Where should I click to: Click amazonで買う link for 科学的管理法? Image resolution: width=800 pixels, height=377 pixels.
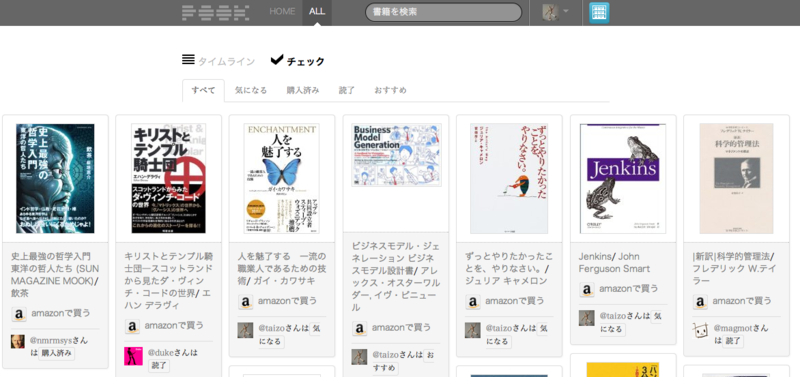click(x=742, y=301)
